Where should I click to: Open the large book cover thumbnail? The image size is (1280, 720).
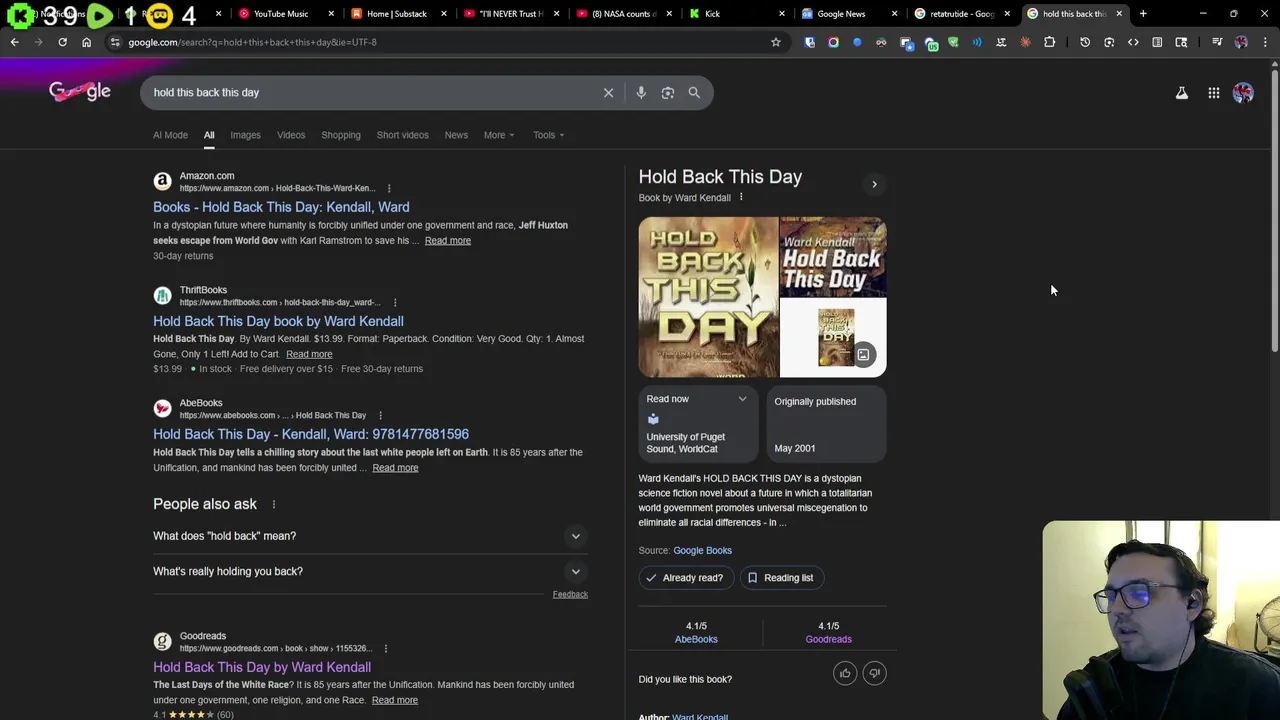click(x=708, y=297)
